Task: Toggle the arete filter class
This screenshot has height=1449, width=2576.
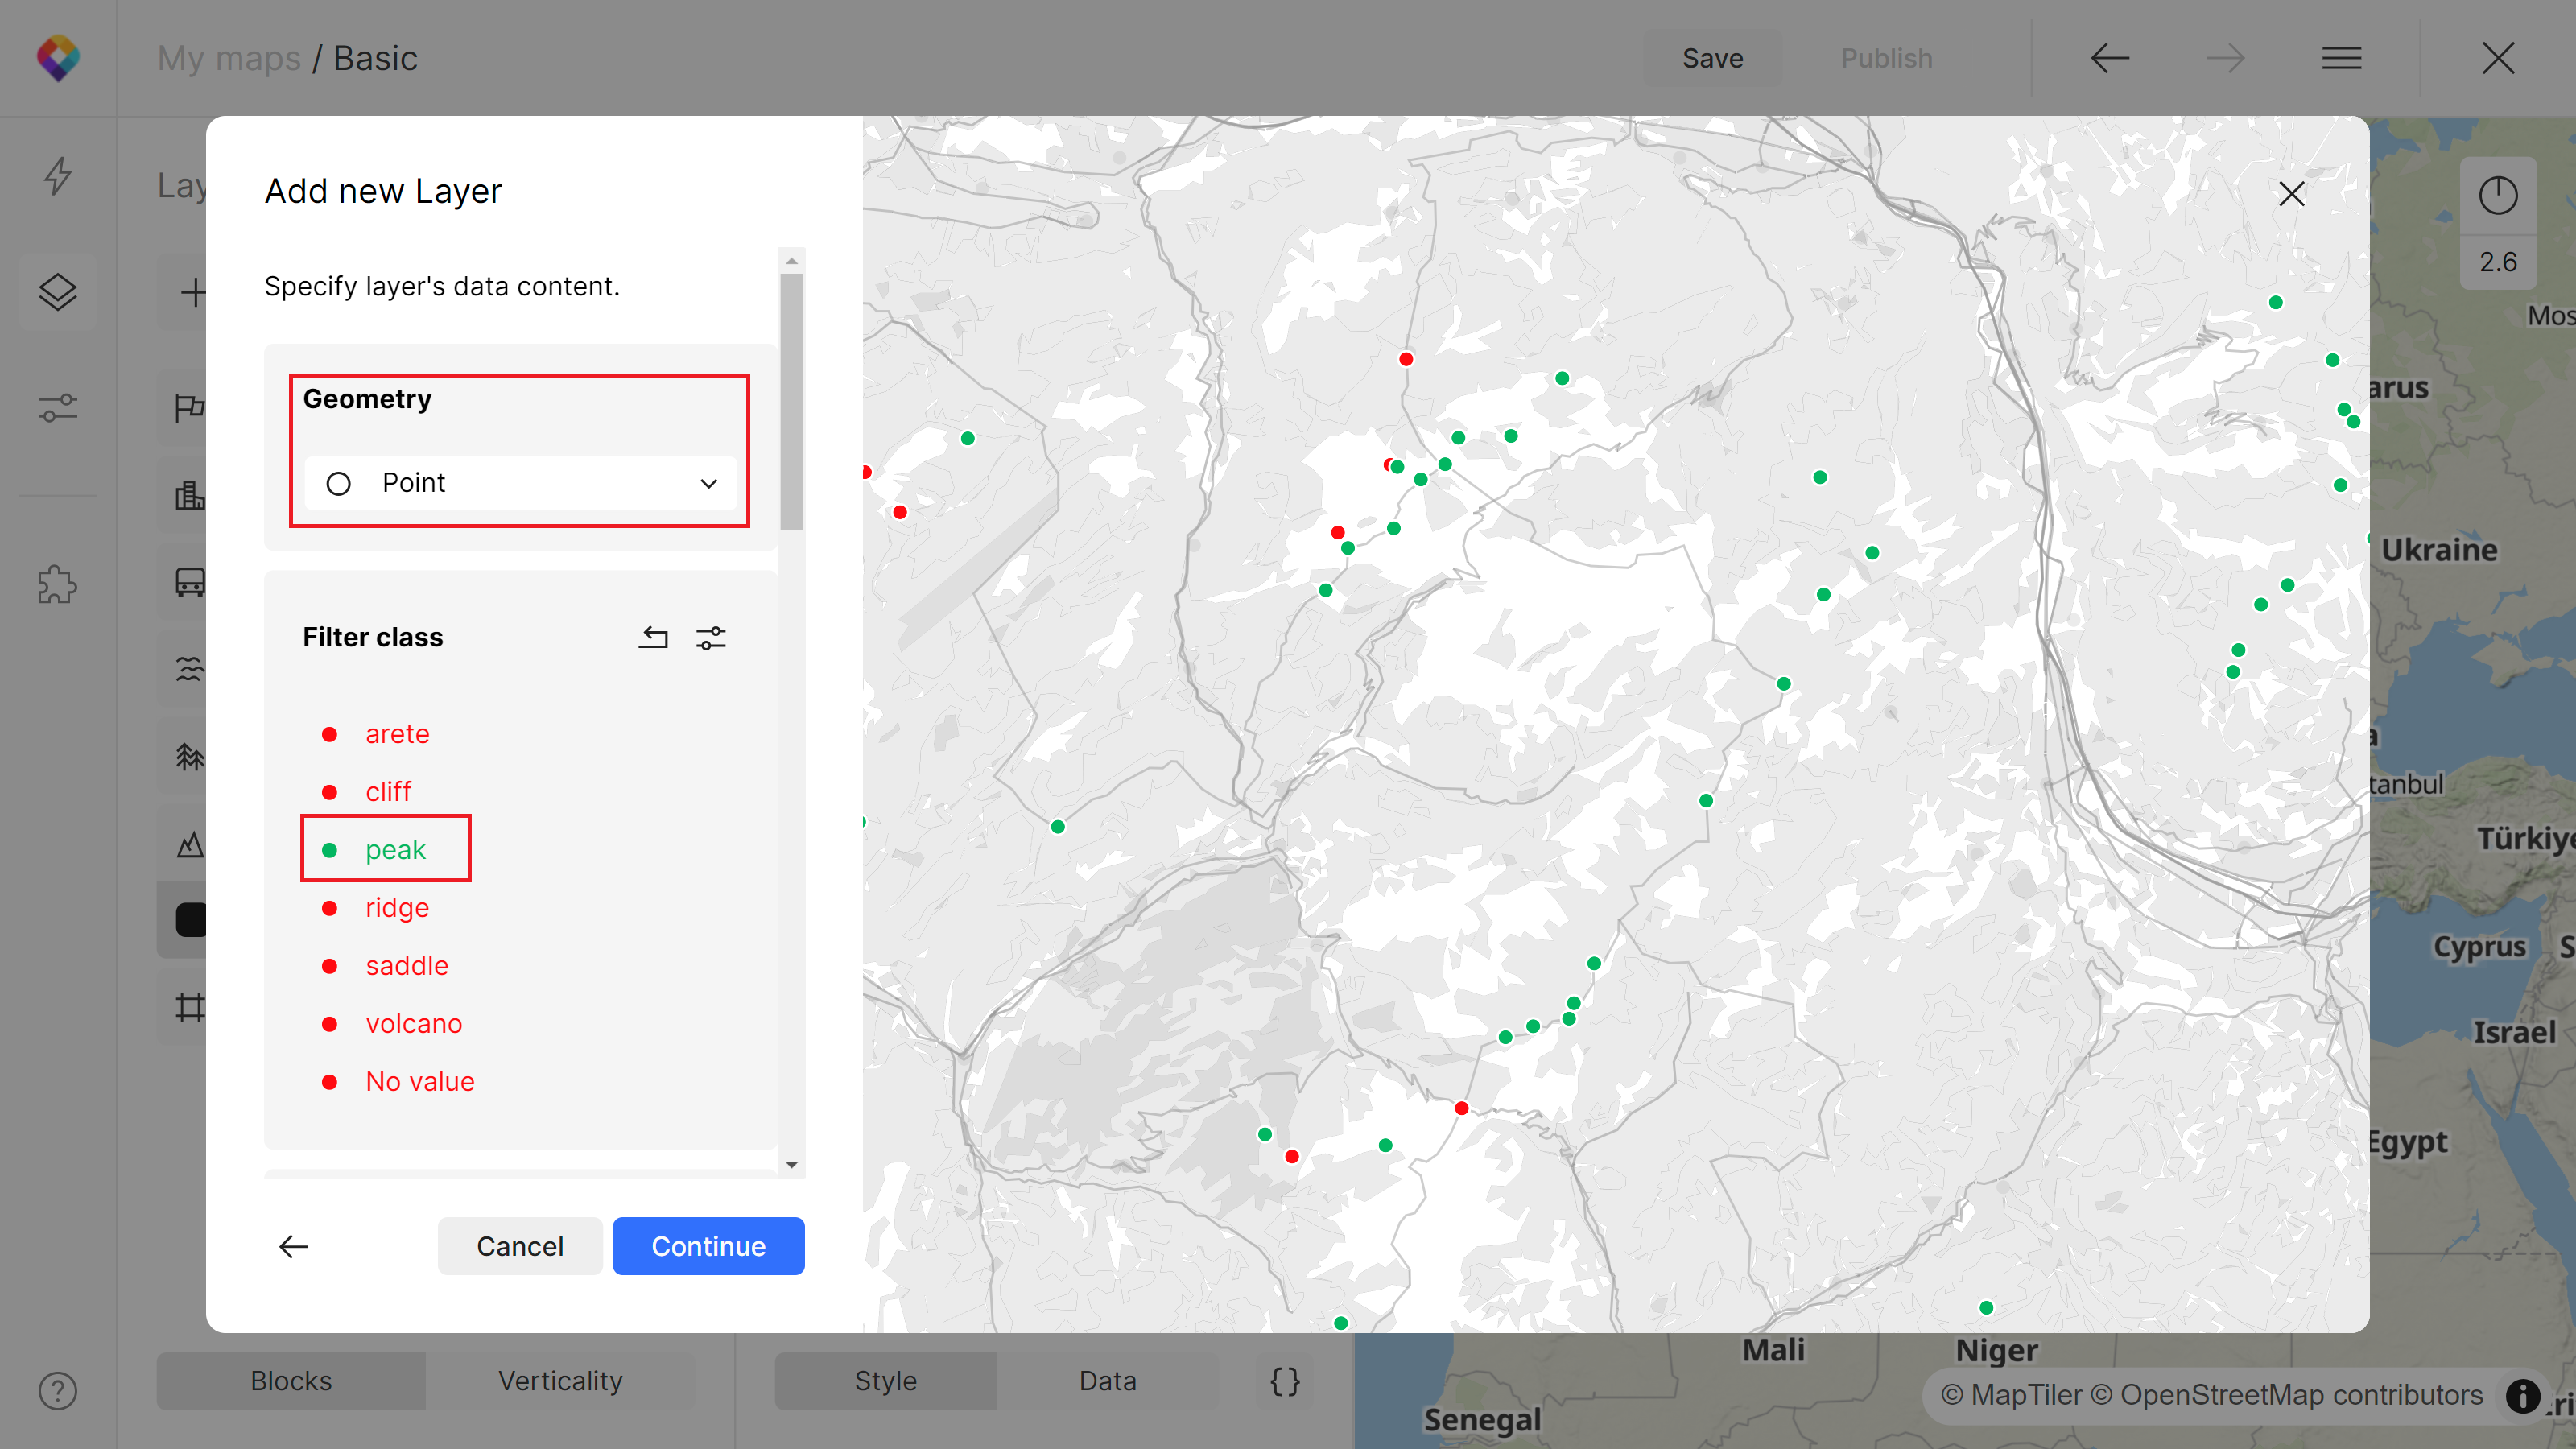Action: click(x=396, y=733)
